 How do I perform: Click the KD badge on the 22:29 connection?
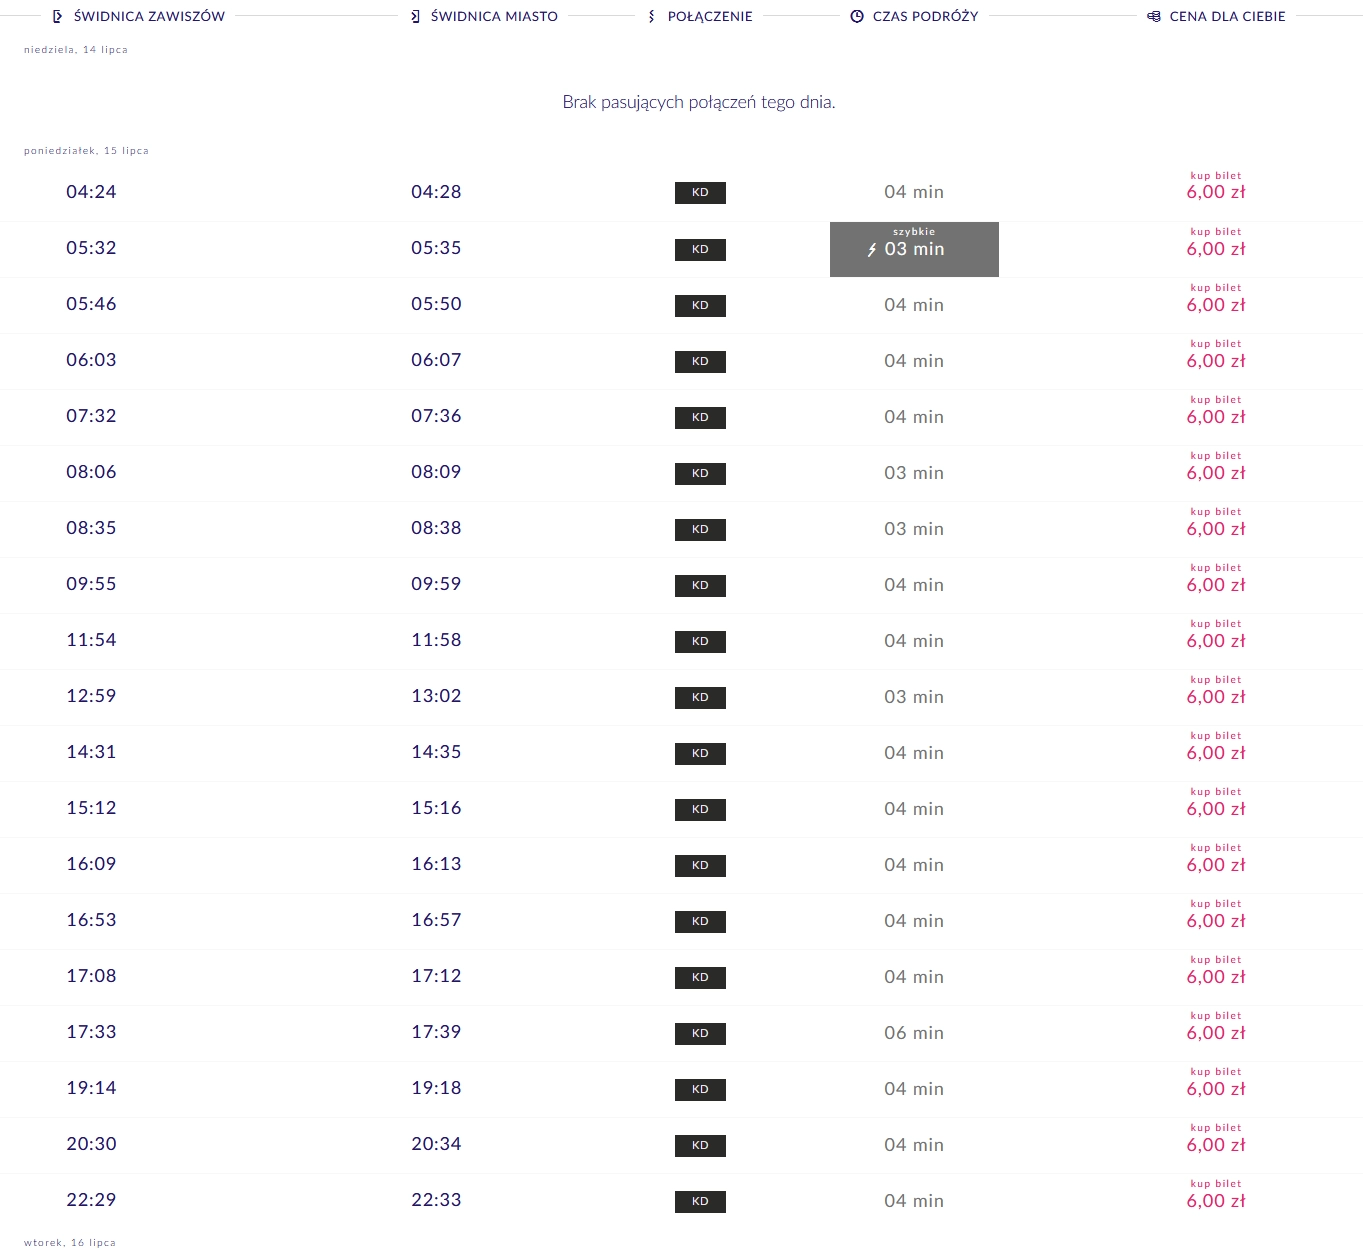pos(700,1201)
